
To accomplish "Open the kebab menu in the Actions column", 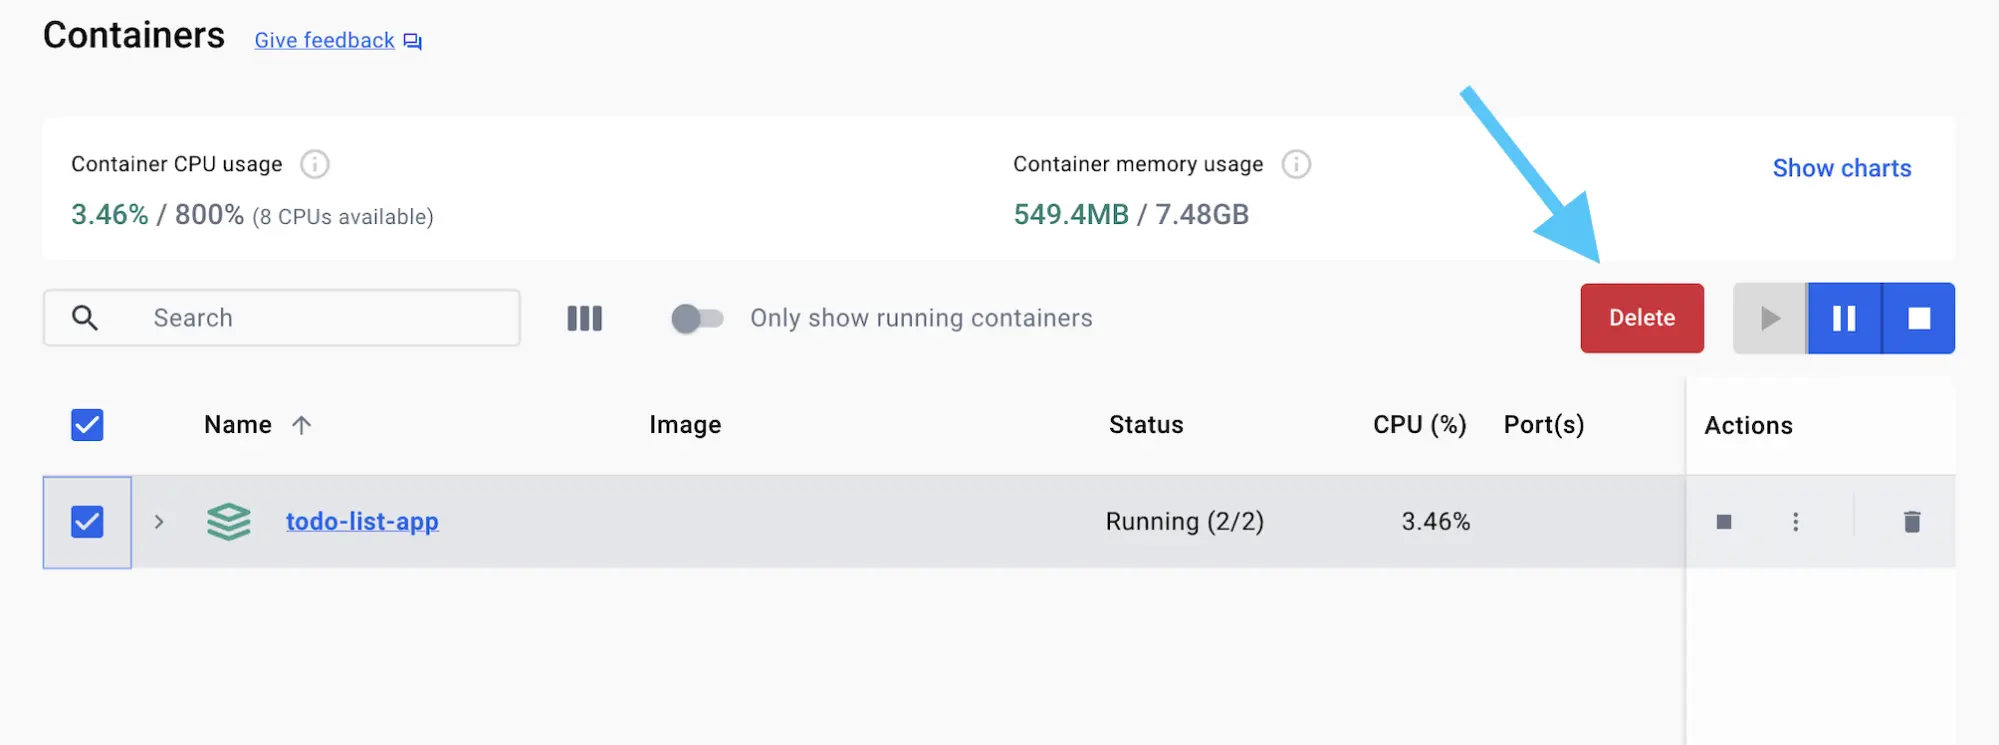I will (1795, 521).
